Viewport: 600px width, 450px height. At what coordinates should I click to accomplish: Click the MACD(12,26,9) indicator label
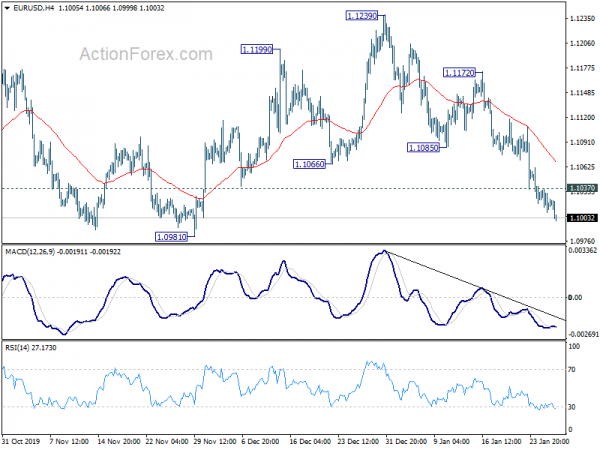(x=30, y=252)
